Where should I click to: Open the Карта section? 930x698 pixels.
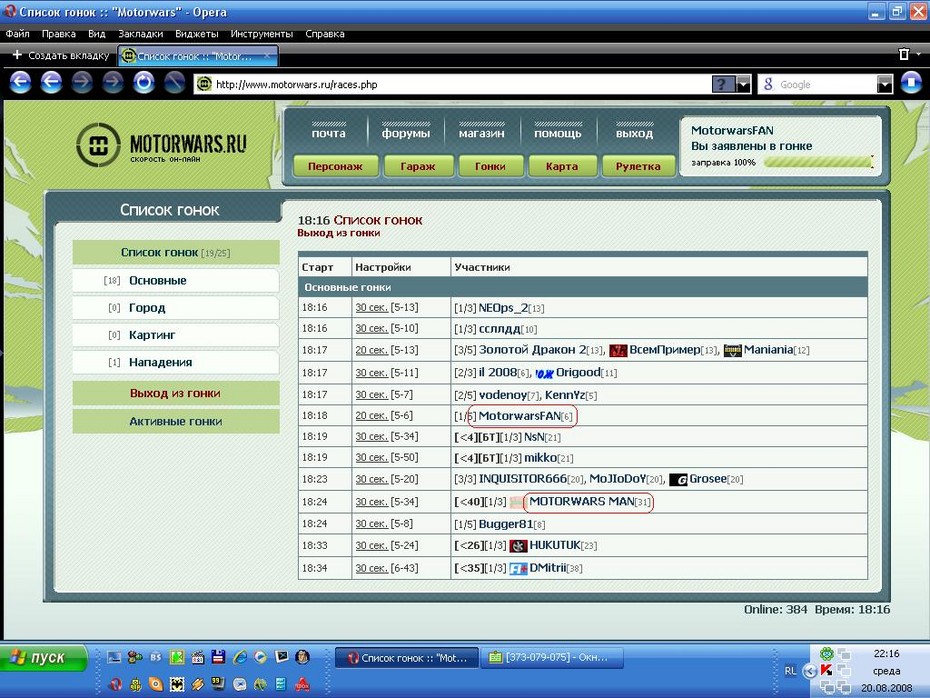click(x=562, y=166)
